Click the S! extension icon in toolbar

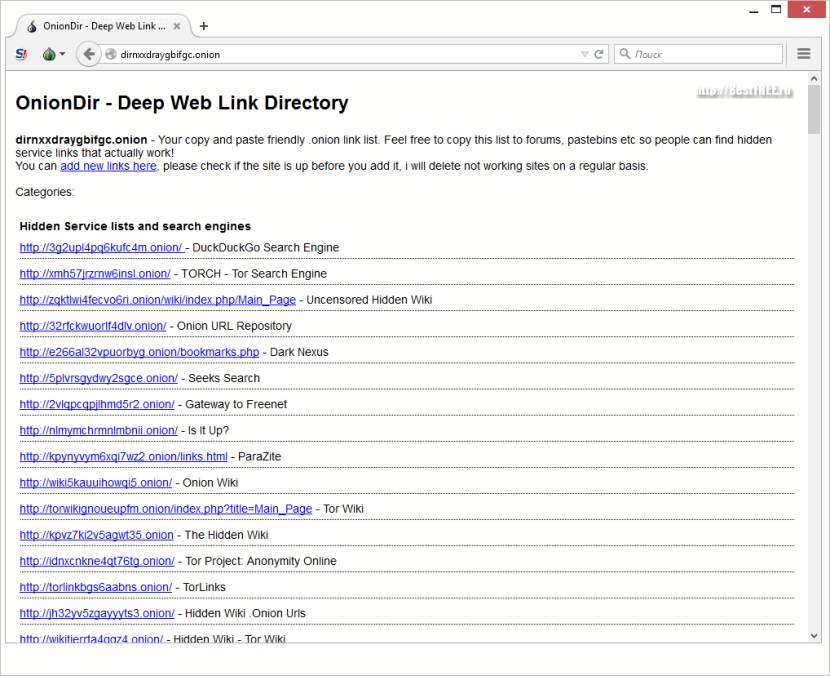[21, 54]
